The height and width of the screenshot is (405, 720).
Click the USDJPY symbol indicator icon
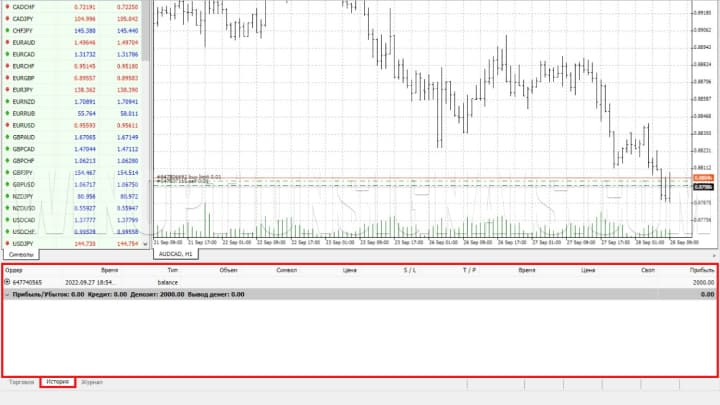click(7, 243)
